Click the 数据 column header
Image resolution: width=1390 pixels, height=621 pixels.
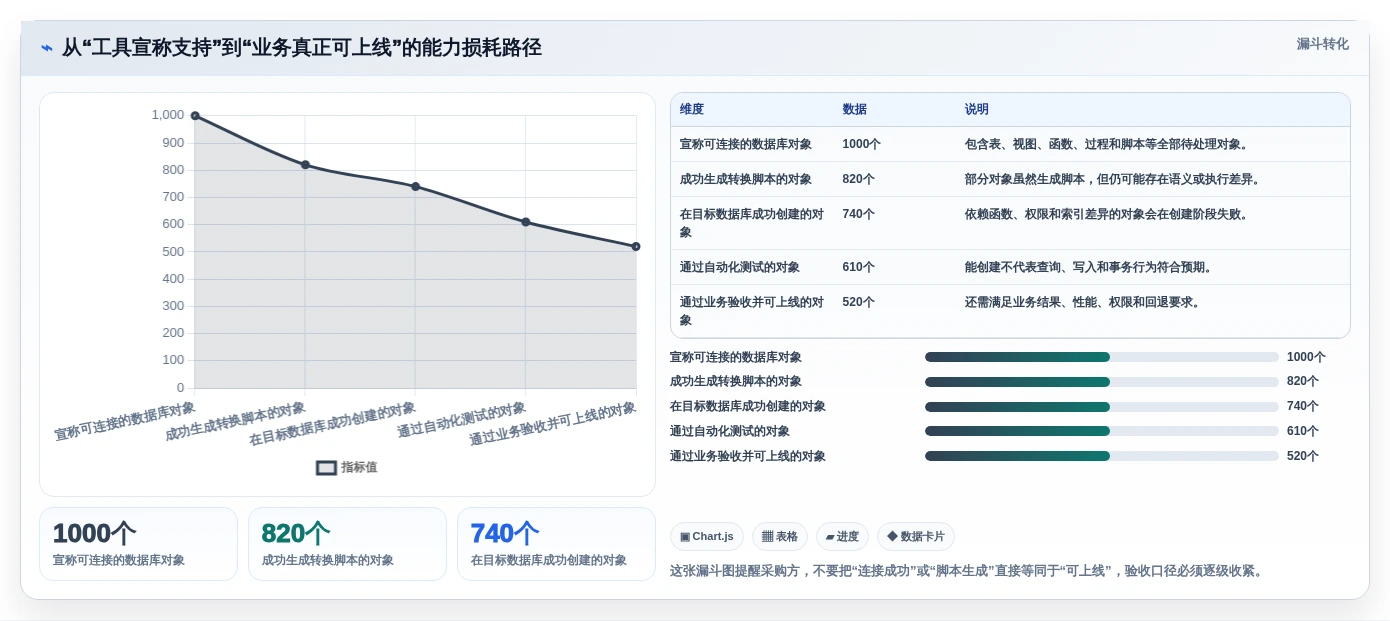pyautogui.click(x=854, y=109)
